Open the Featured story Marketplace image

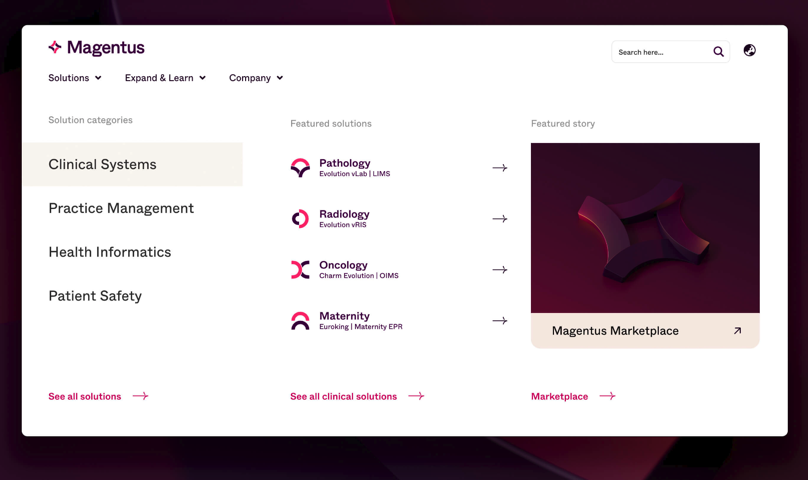(645, 228)
